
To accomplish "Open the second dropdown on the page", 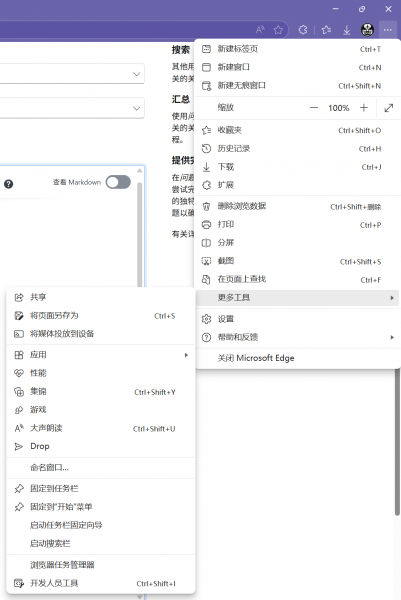I will click(x=72, y=108).
